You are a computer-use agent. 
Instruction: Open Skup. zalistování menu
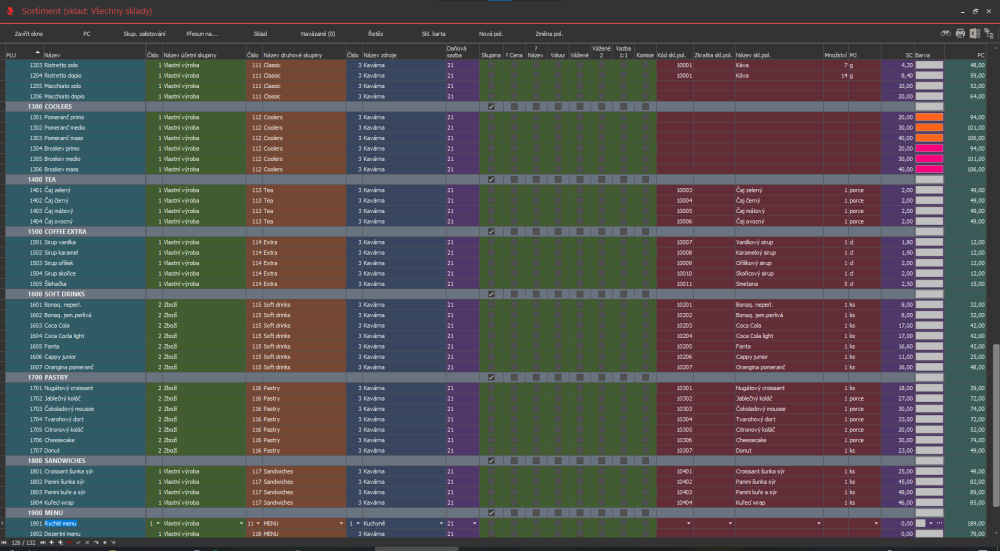click(144, 34)
